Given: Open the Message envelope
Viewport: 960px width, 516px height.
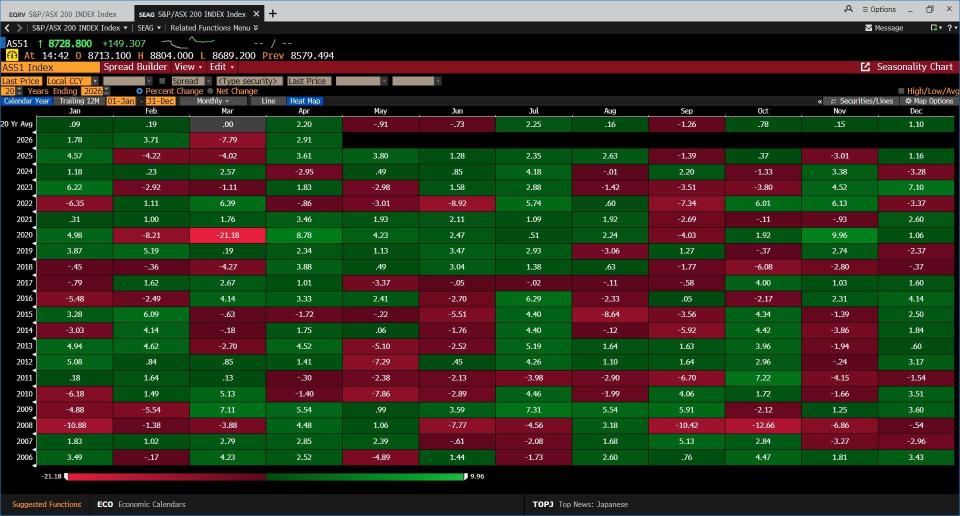Looking at the screenshot, I should point(884,28).
